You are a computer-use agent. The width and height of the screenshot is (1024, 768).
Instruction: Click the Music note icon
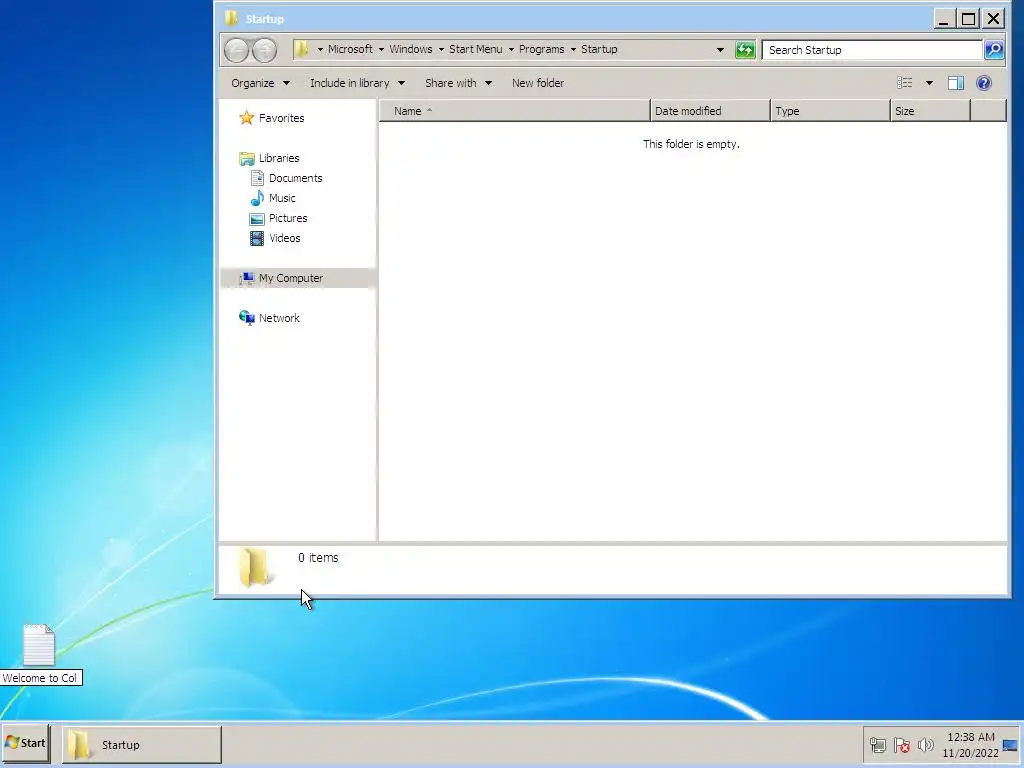257,198
